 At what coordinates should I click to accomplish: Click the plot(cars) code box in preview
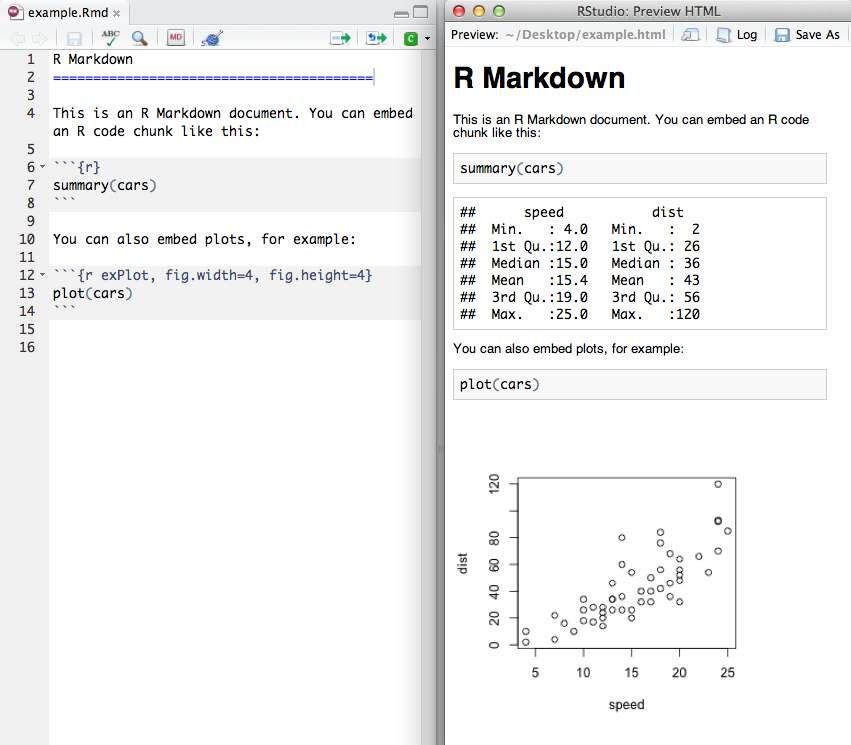[639, 384]
